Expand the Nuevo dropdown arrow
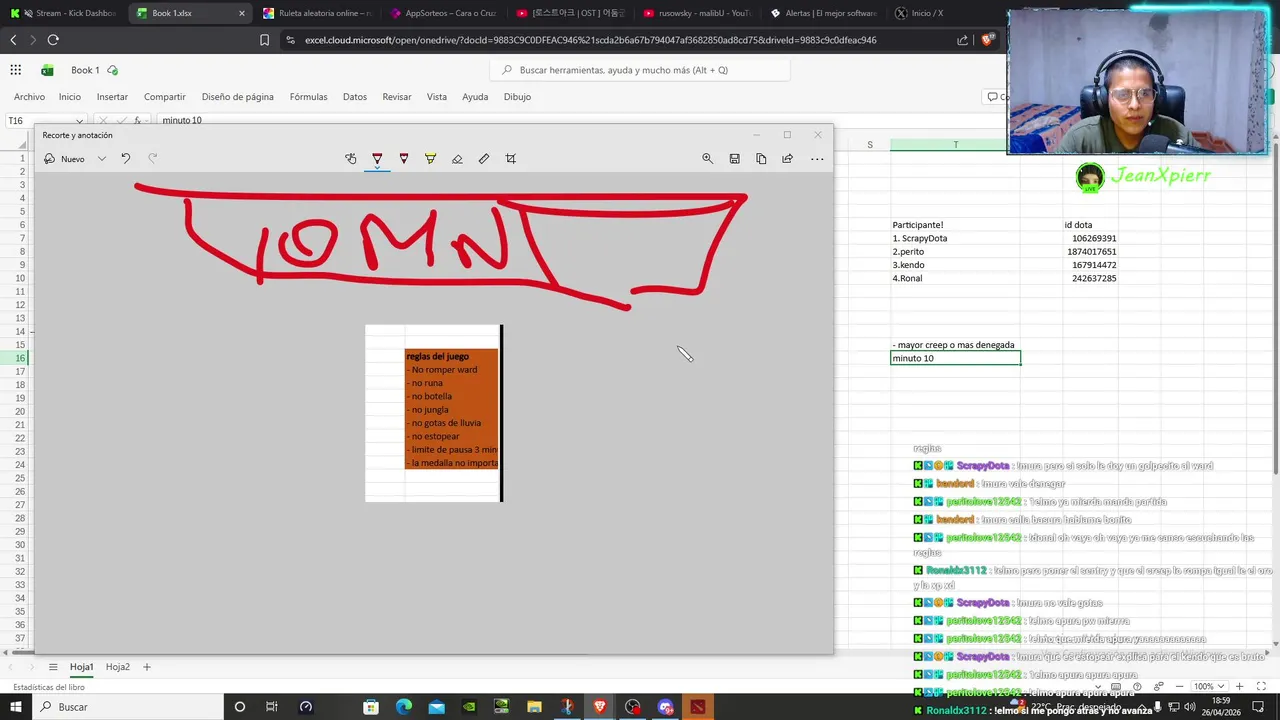 102,159
